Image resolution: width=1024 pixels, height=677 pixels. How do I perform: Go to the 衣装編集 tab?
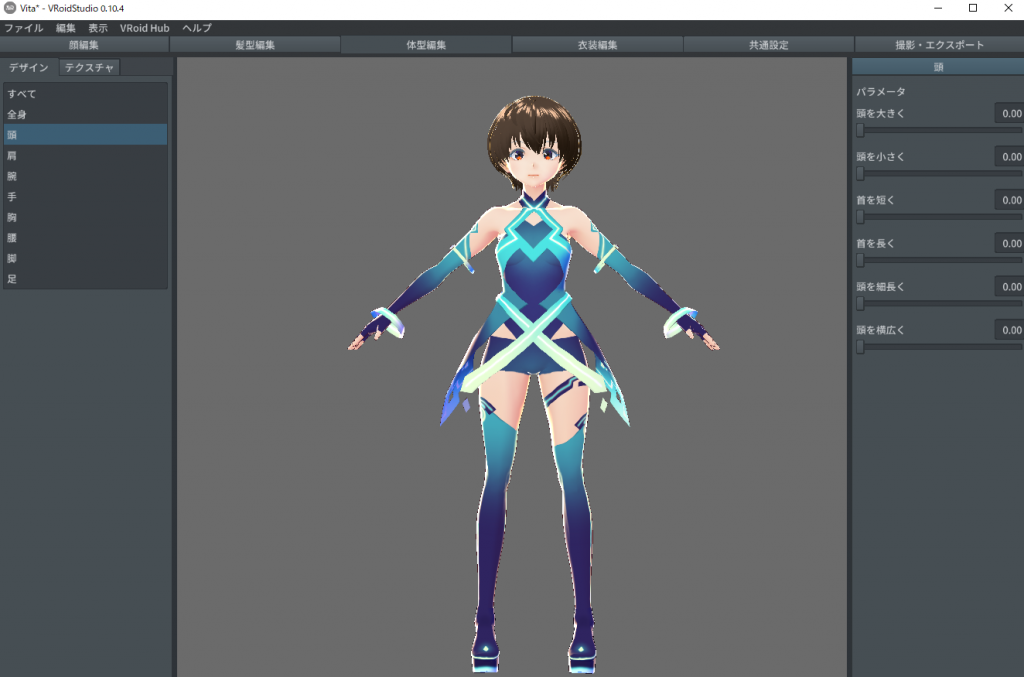(x=597, y=45)
